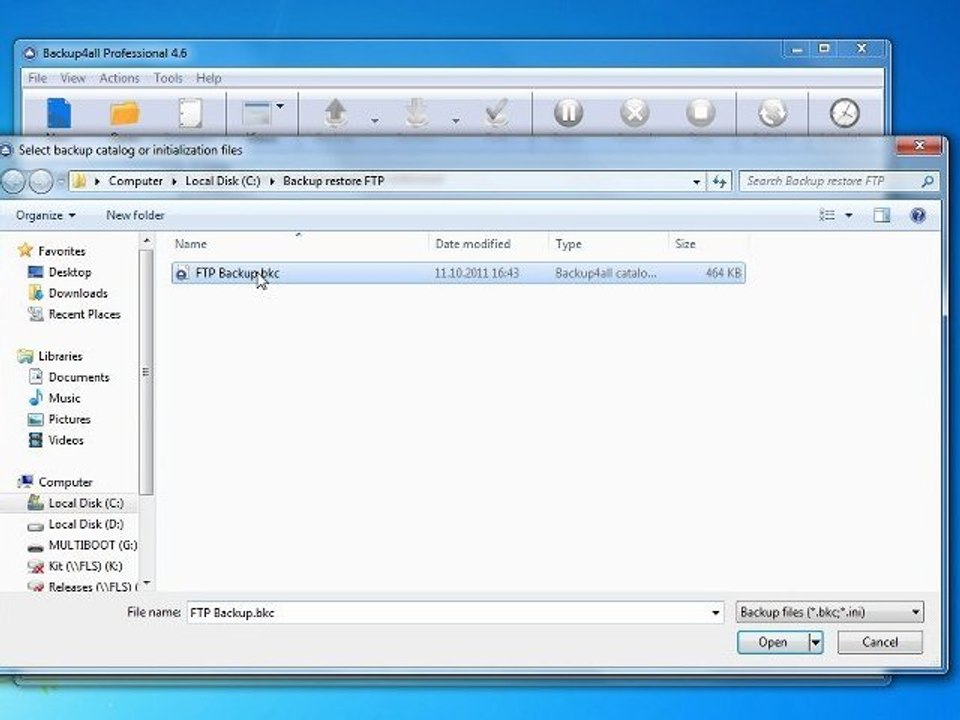Click the Backup up-arrow icon in Backup4all toolbar
Viewport: 960px width, 720px height.
(336, 114)
